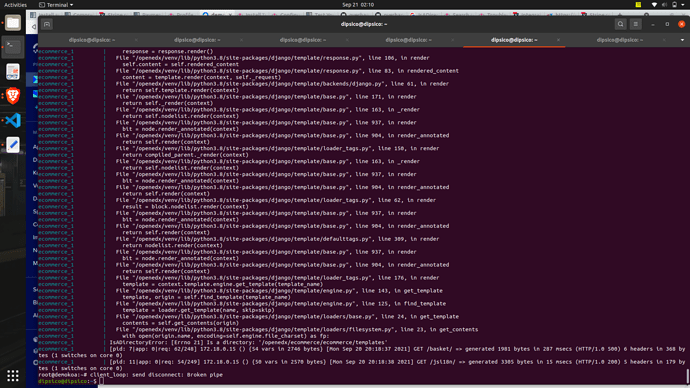The width and height of the screenshot is (690, 388).
Task: Click the yellow tray indicator icon
Action: coord(638,4)
